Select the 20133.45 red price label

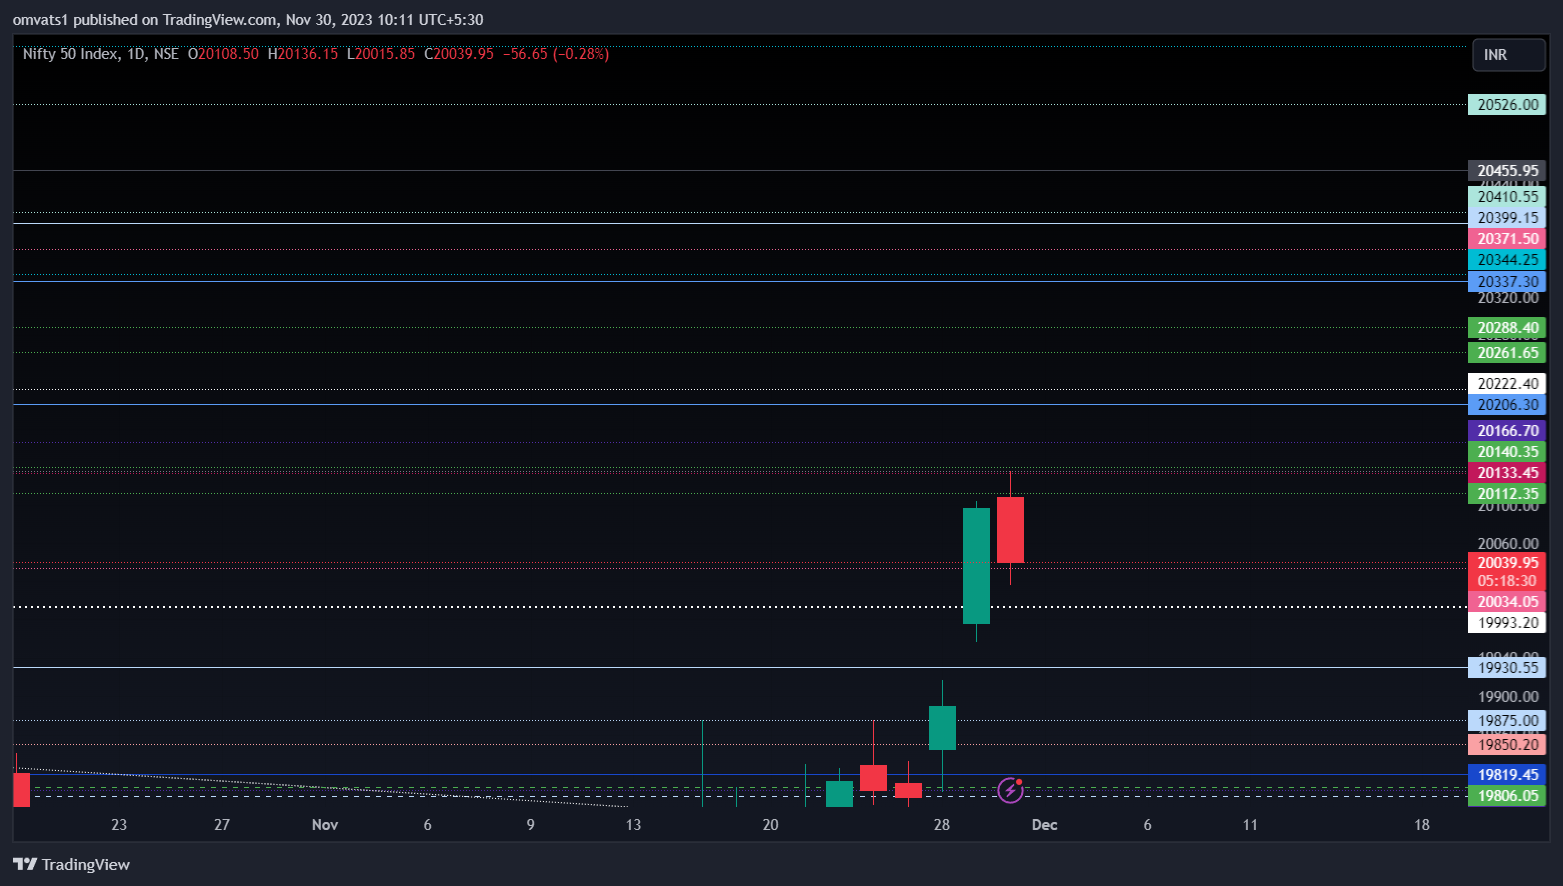pos(1507,473)
